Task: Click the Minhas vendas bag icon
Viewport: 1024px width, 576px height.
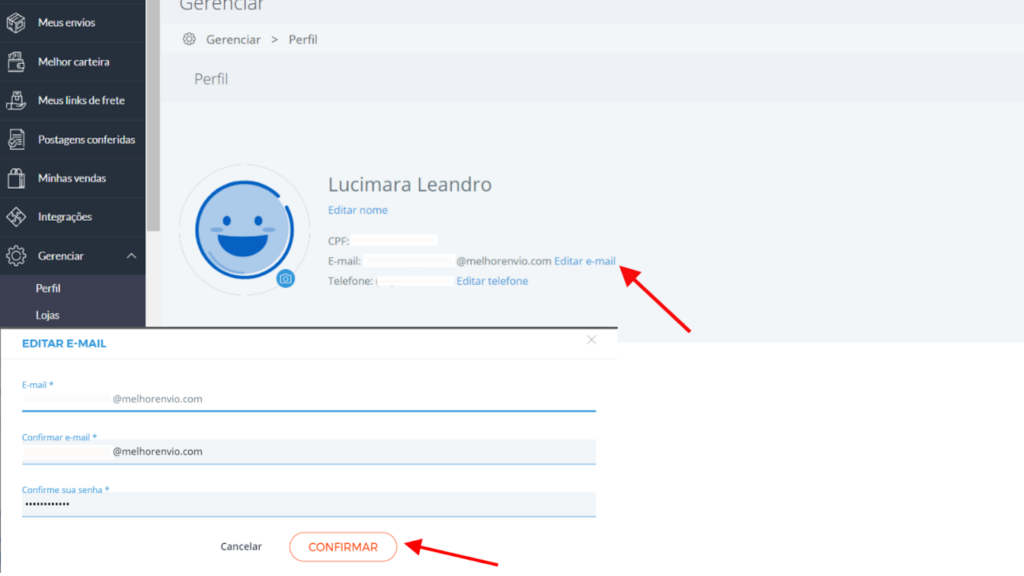Action: tap(16, 178)
